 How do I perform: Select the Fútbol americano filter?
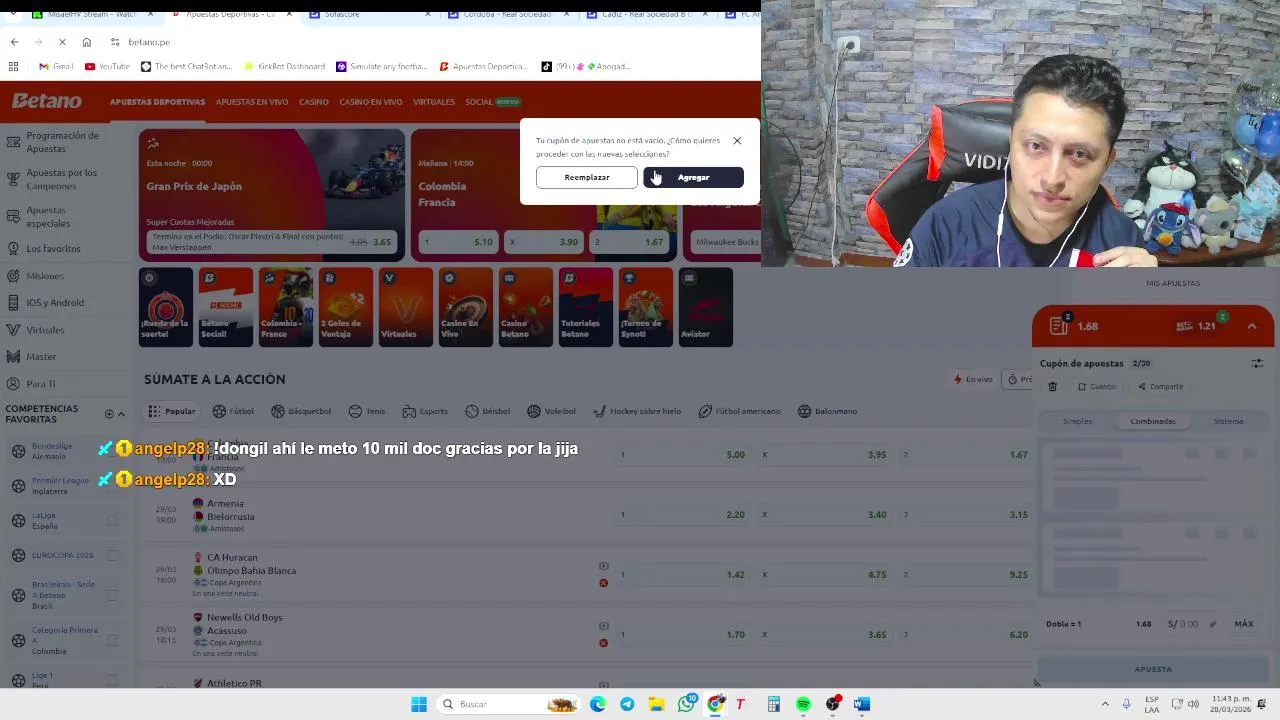pos(740,411)
